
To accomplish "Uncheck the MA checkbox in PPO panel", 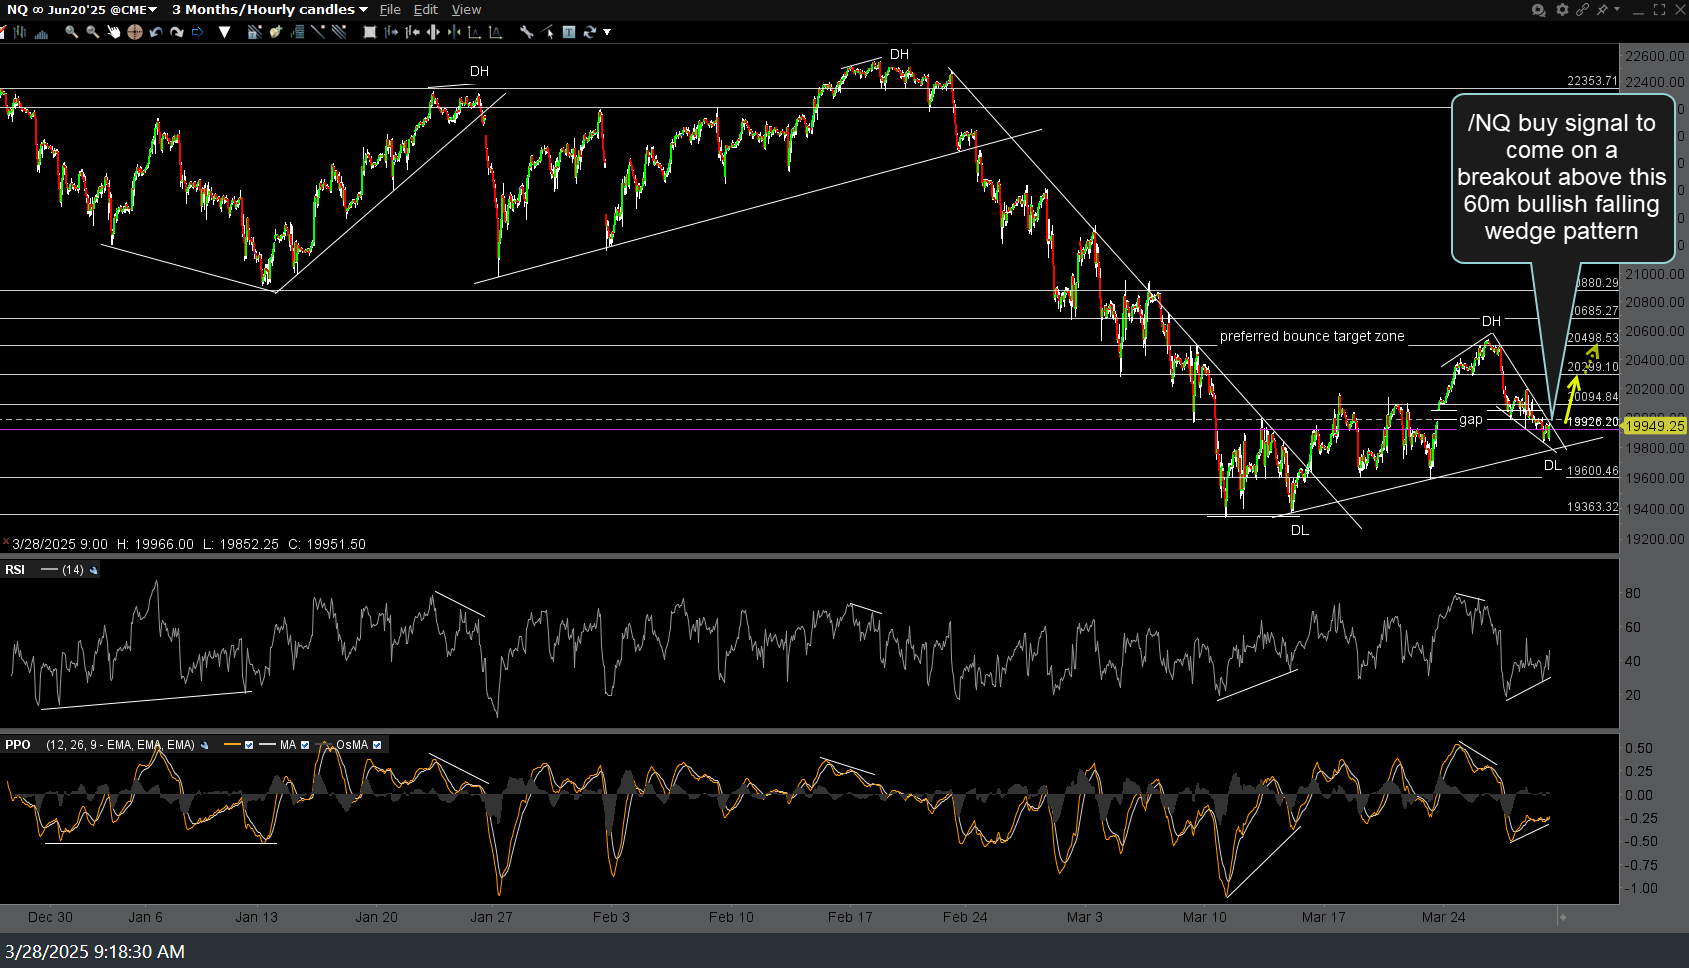I will click(x=305, y=745).
